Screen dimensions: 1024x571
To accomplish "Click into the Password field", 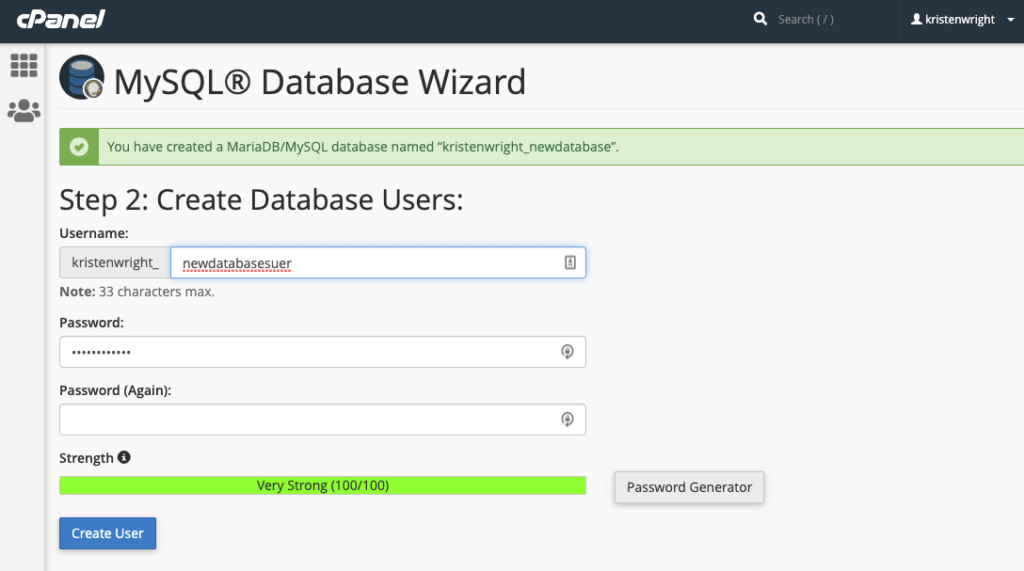I will coord(323,352).
